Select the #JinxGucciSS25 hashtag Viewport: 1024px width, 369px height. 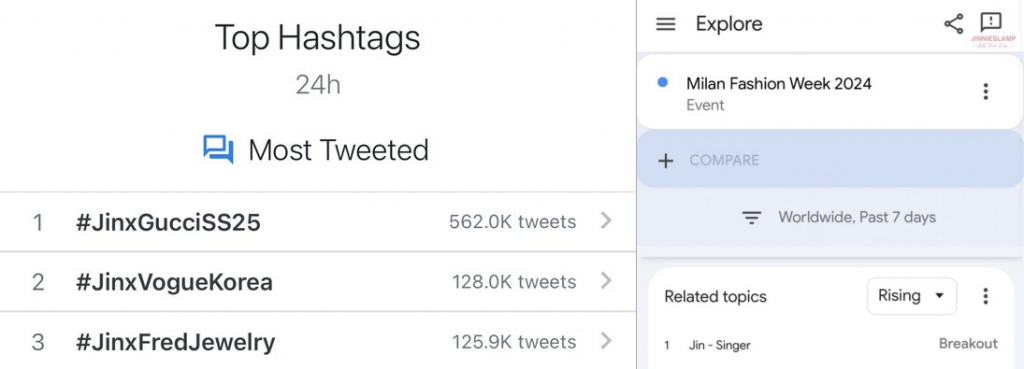(168, 223)
